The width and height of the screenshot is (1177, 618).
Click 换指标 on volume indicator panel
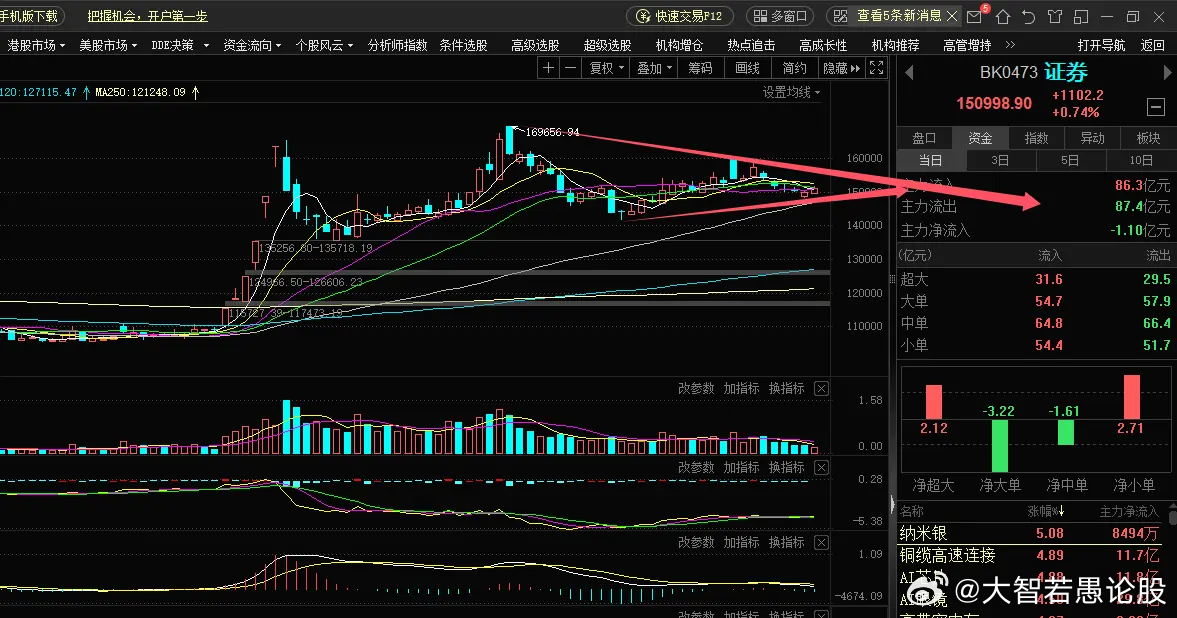pyautogui.click(x=786, y=388)
